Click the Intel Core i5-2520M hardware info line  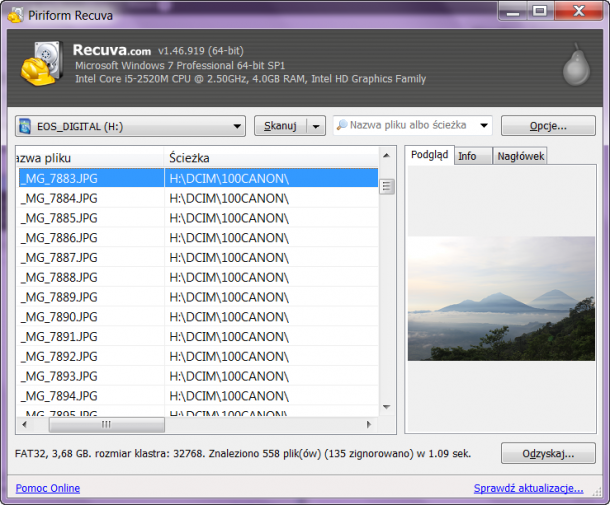[251, 79]
